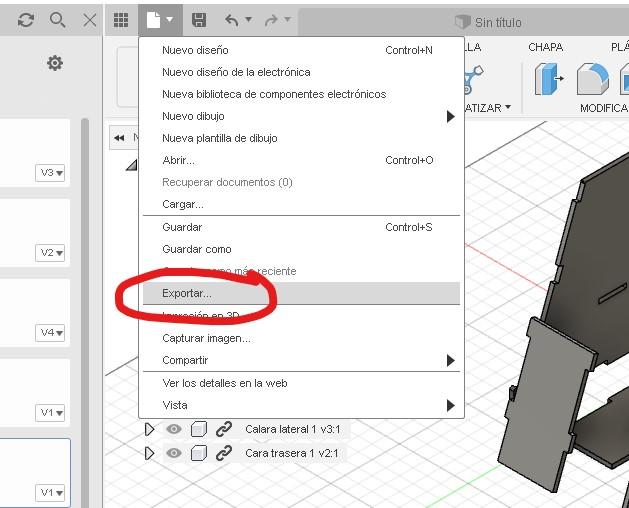Choose Nuevo diseño from the menu

coord(301,50)
